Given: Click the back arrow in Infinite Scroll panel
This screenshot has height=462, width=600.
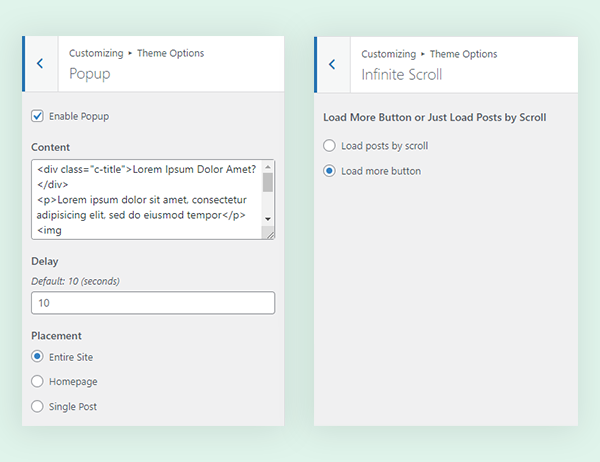Looking at the screenshot, I should (332, 63).
